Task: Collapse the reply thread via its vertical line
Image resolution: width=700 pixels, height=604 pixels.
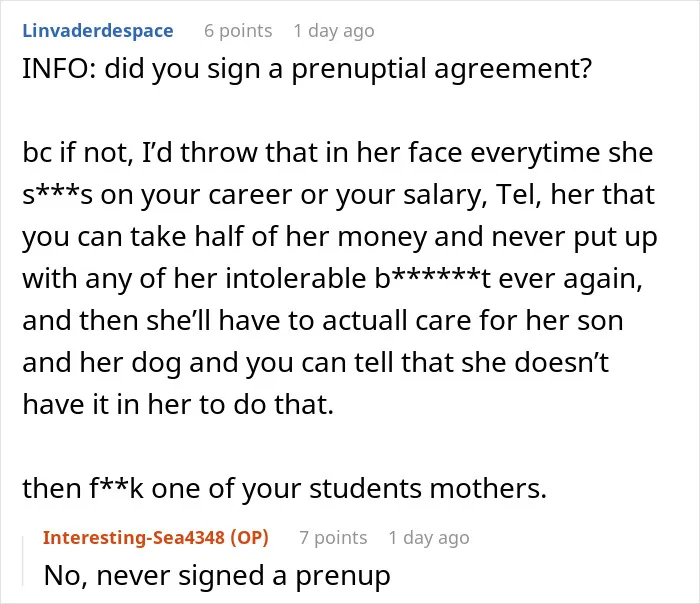Action: pyautogui.click(x=23, y=561)
